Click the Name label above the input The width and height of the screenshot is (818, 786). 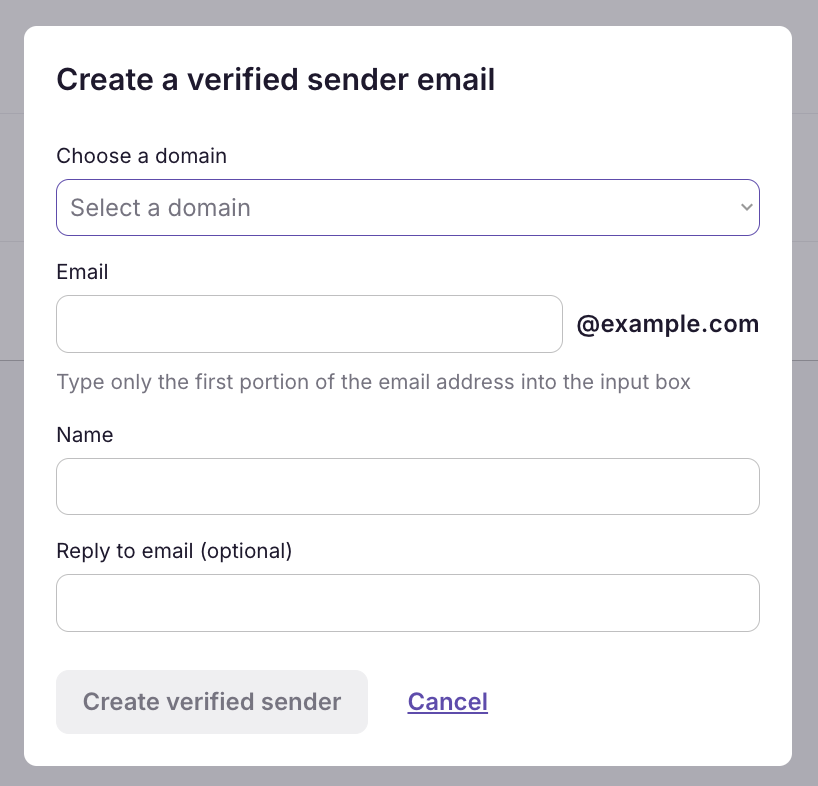(85, 435)
